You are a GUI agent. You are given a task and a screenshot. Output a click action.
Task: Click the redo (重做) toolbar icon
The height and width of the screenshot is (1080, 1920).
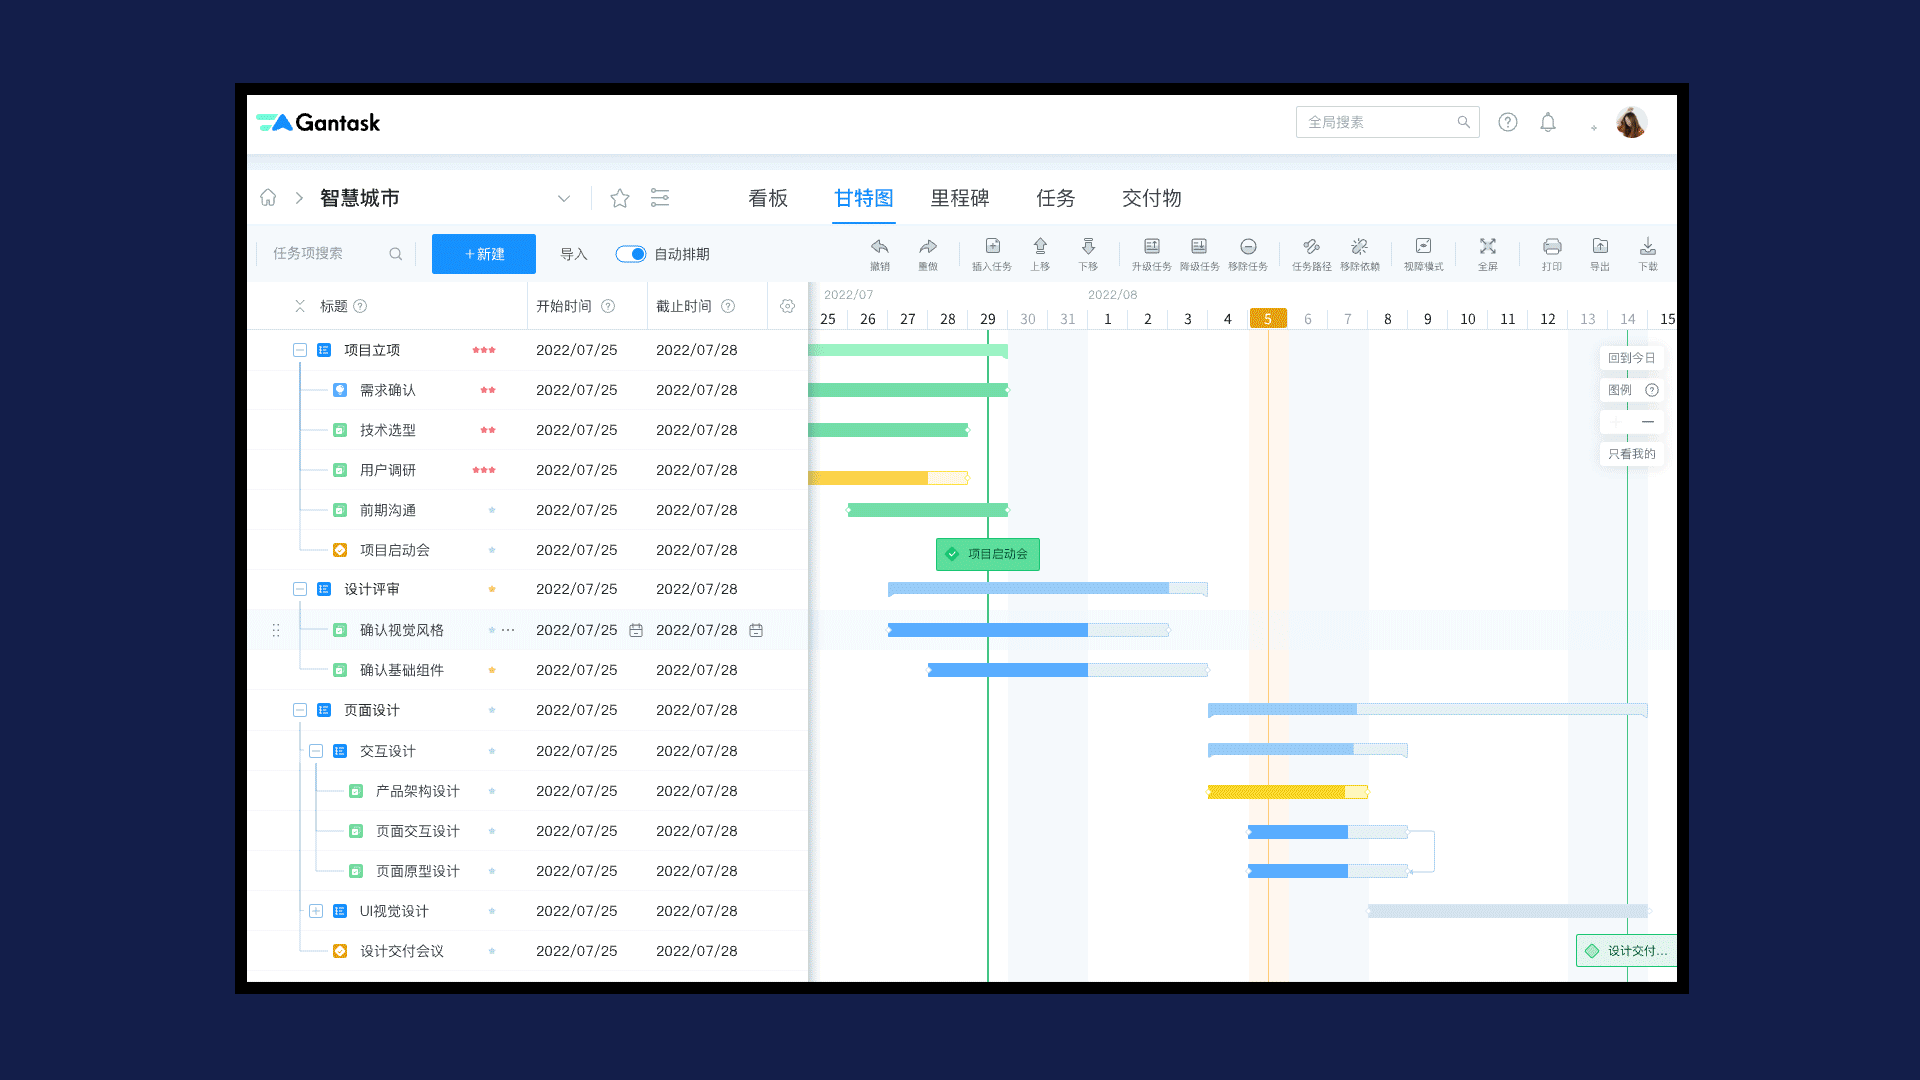[928, 247]
